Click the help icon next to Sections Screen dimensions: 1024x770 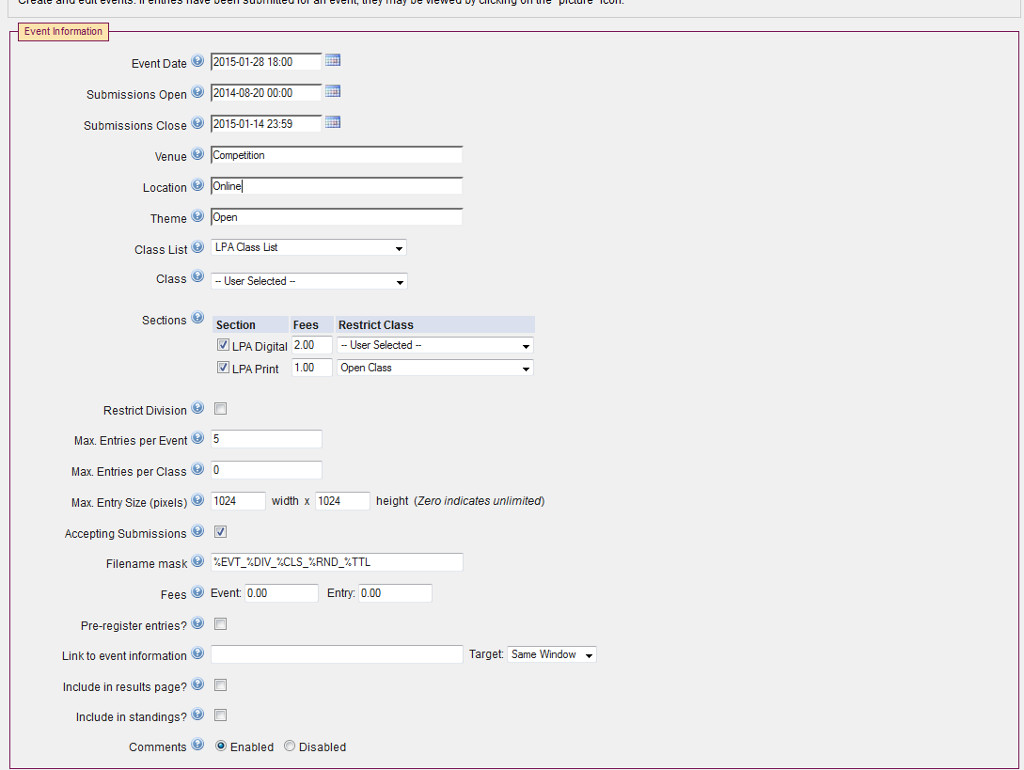click(x=197, y=318)
